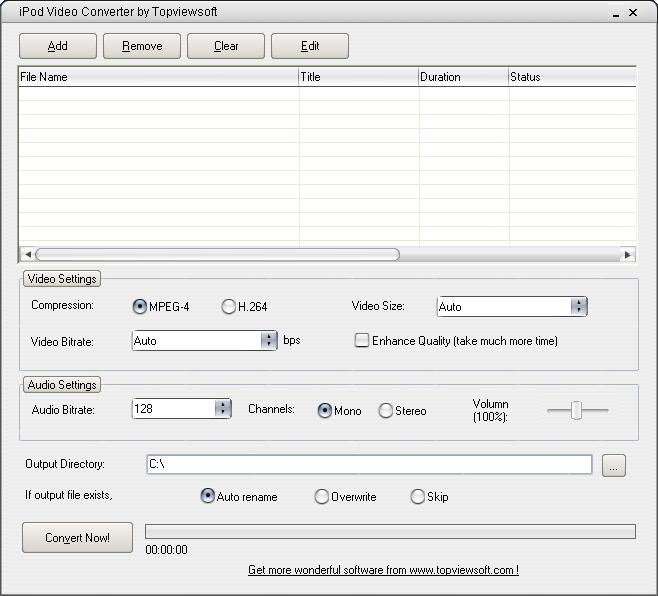Screen dimensions: 658x596
Task: Click the Add button
Action: coord(58,46)
